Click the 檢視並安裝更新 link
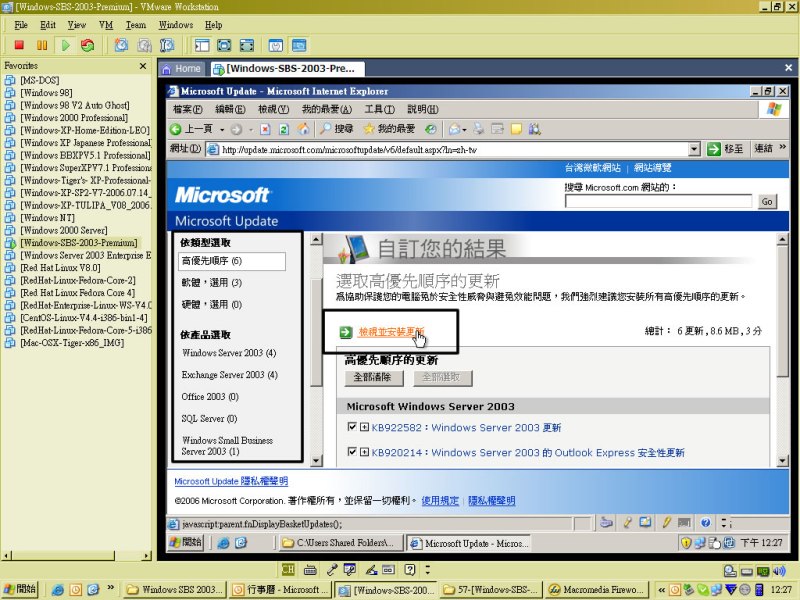Image resolution: width=800 pixels, height=600 pixels. point(391,332)
